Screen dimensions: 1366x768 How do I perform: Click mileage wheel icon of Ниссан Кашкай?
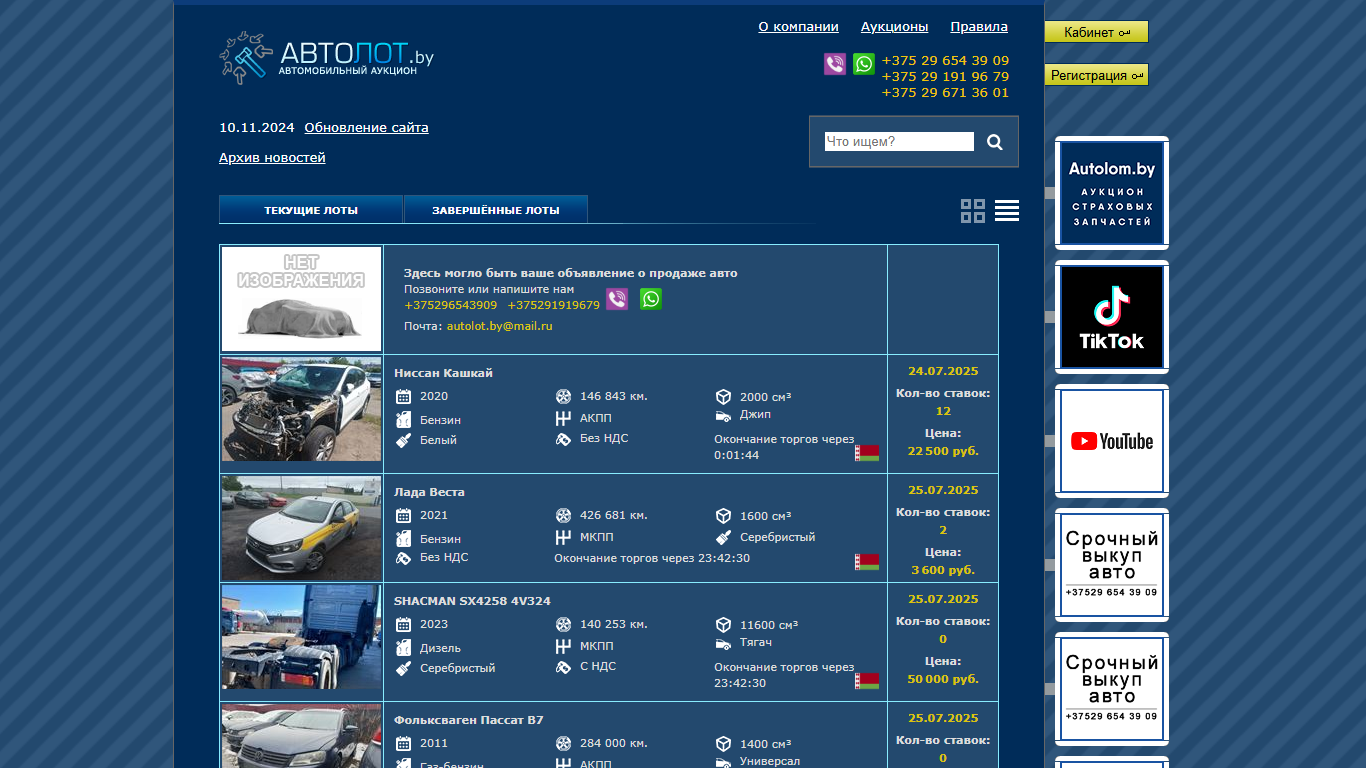coord(563,397)
